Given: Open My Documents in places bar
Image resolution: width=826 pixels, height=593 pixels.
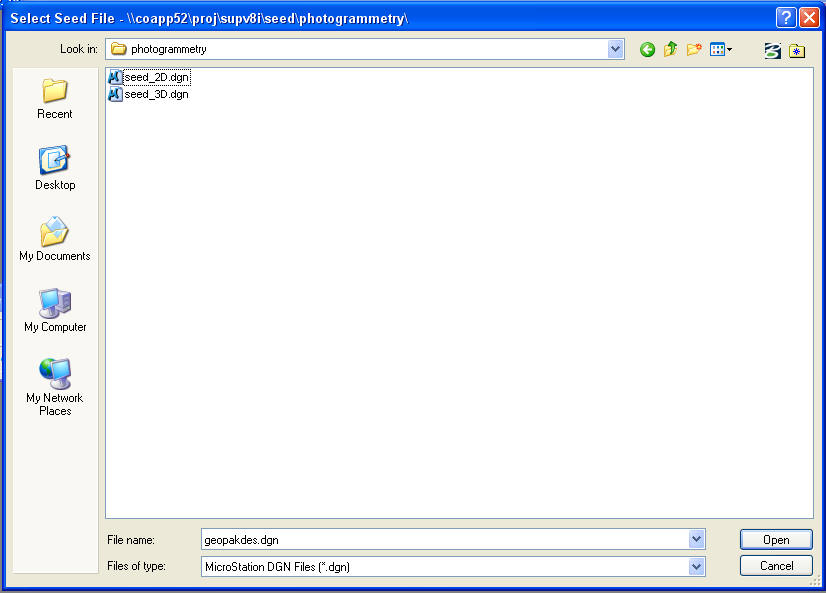Looking at the screenshot, I should [x=55, y=240].
